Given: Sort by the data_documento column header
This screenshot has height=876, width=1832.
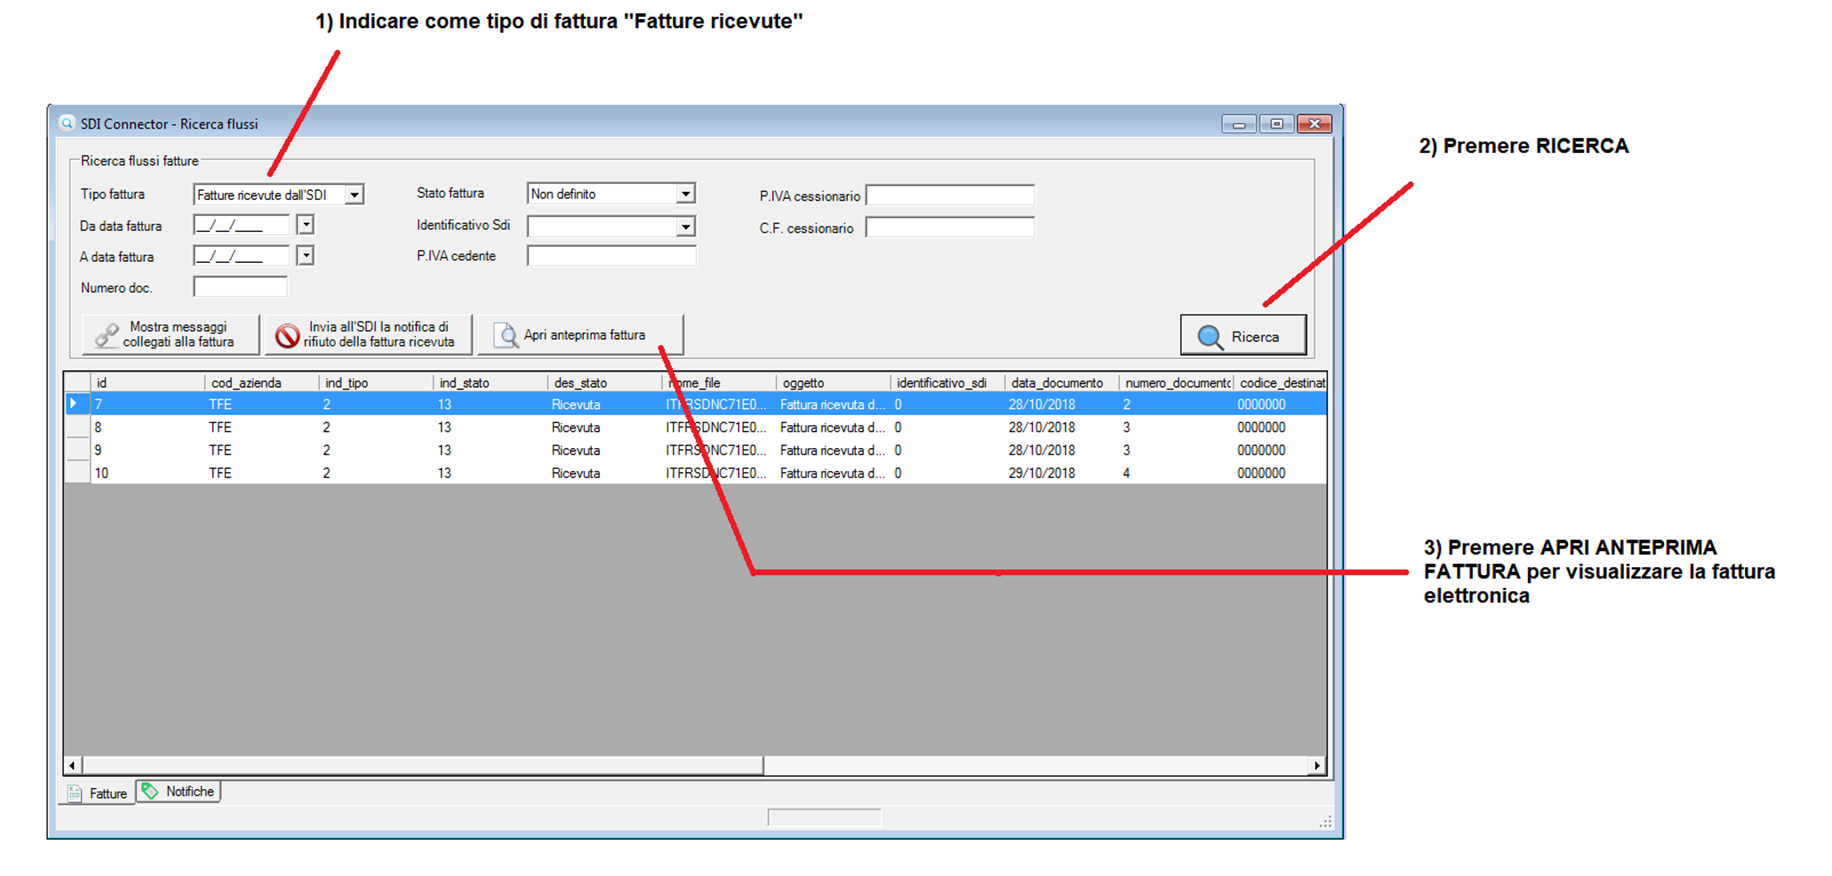Looking at the screenshot, I should click(1056, 383).
